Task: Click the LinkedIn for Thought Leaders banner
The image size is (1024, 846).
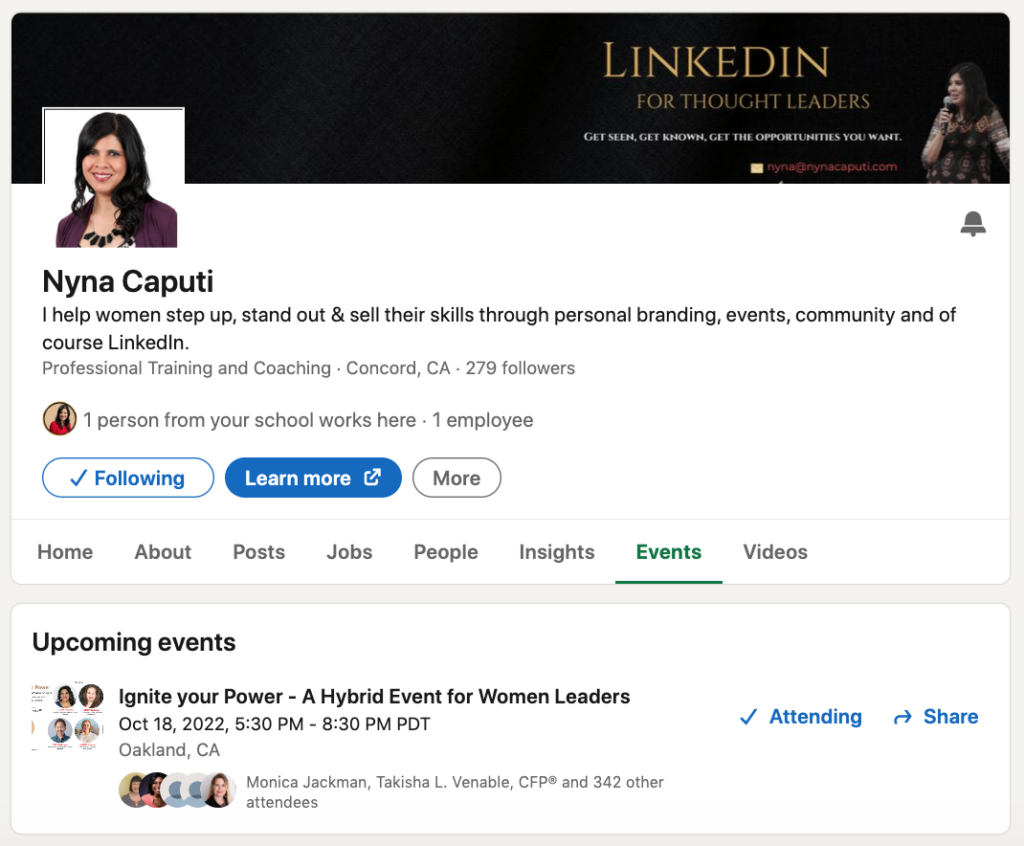Action: 511,98
